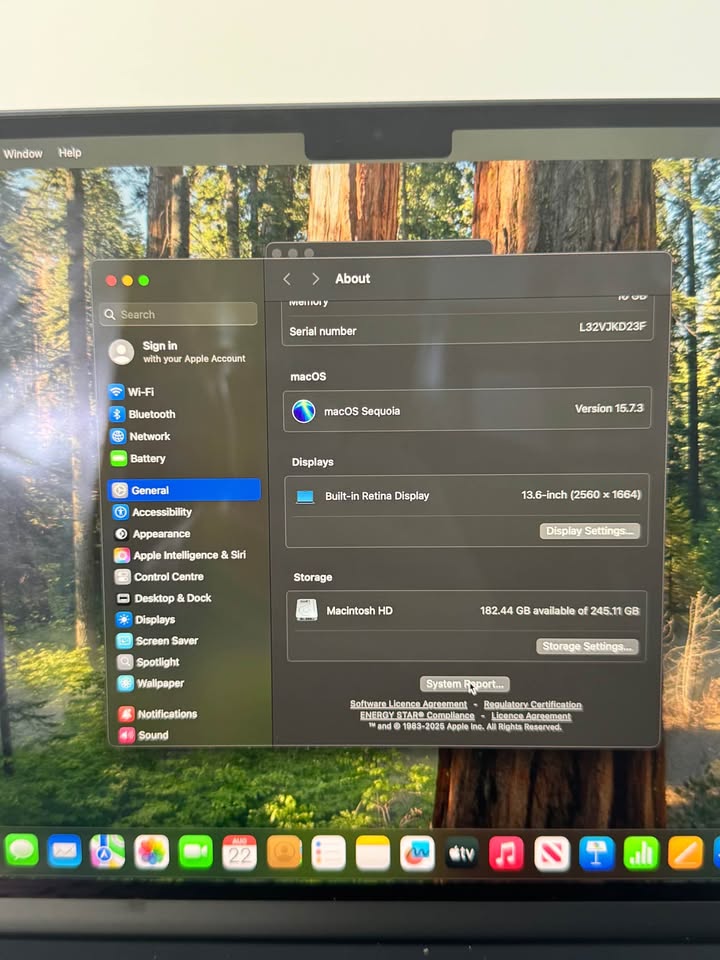Select serial number L32VJKD23F
Image resolution: width=720 pixels, height=960 pixels.
pos(612,326)
